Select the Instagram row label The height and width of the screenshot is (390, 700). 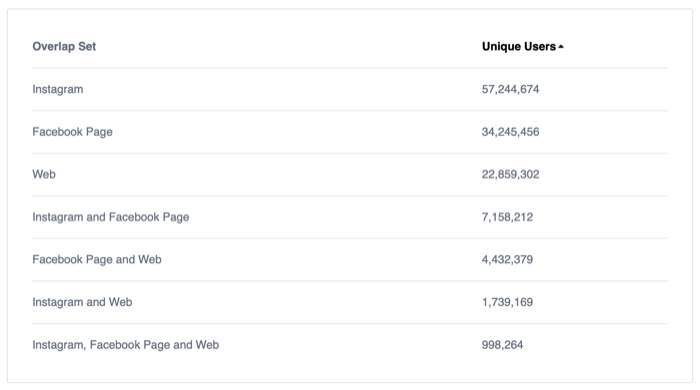(x=58, y=89)
